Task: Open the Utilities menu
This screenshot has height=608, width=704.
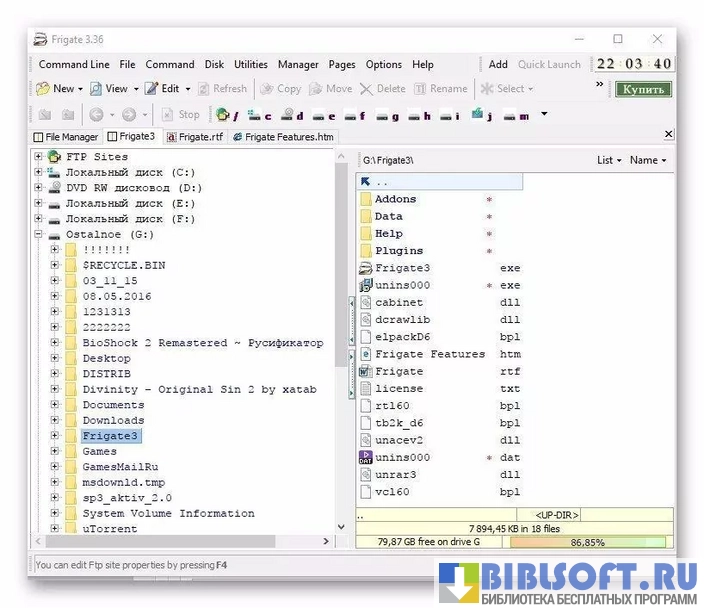Action: pos(250,65)
